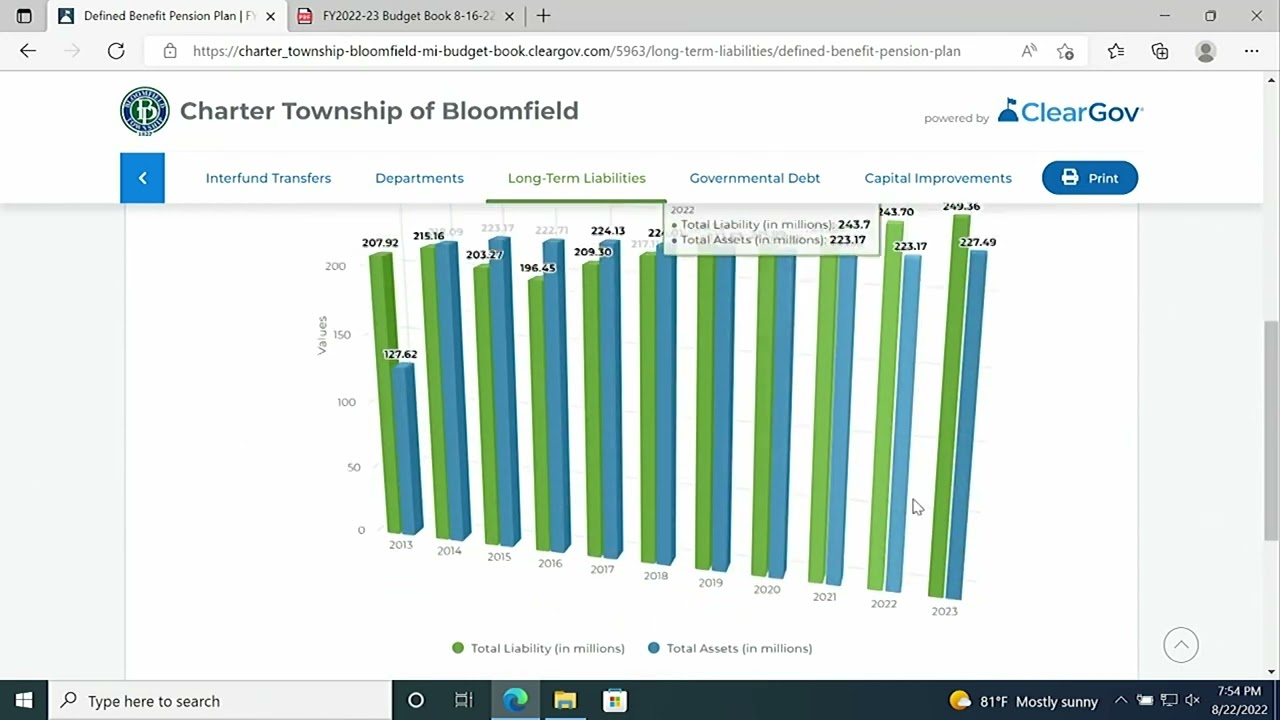
Task: Open Edge settings and more menu
Action: click(x=1252, y=51)
